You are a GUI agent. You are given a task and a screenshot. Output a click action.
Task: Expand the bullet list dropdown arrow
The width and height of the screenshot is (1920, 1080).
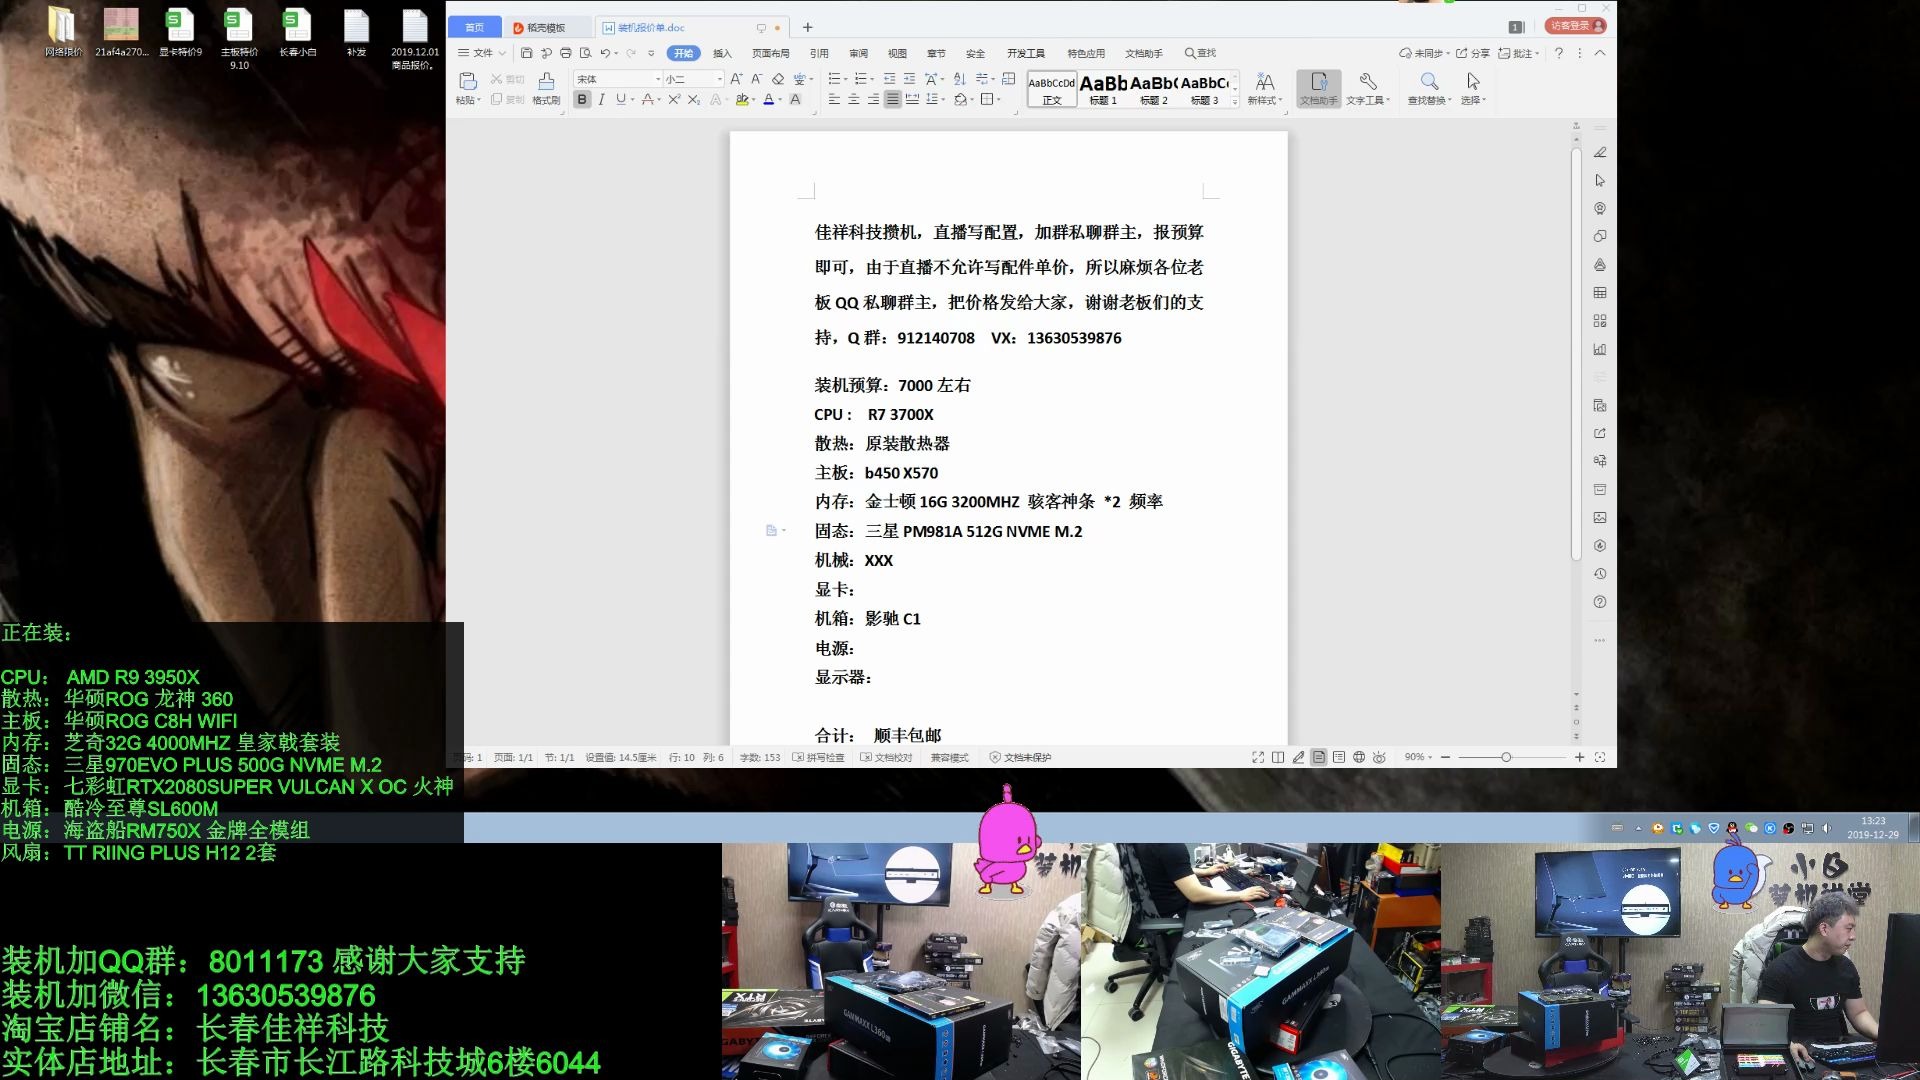pos(845,79)
